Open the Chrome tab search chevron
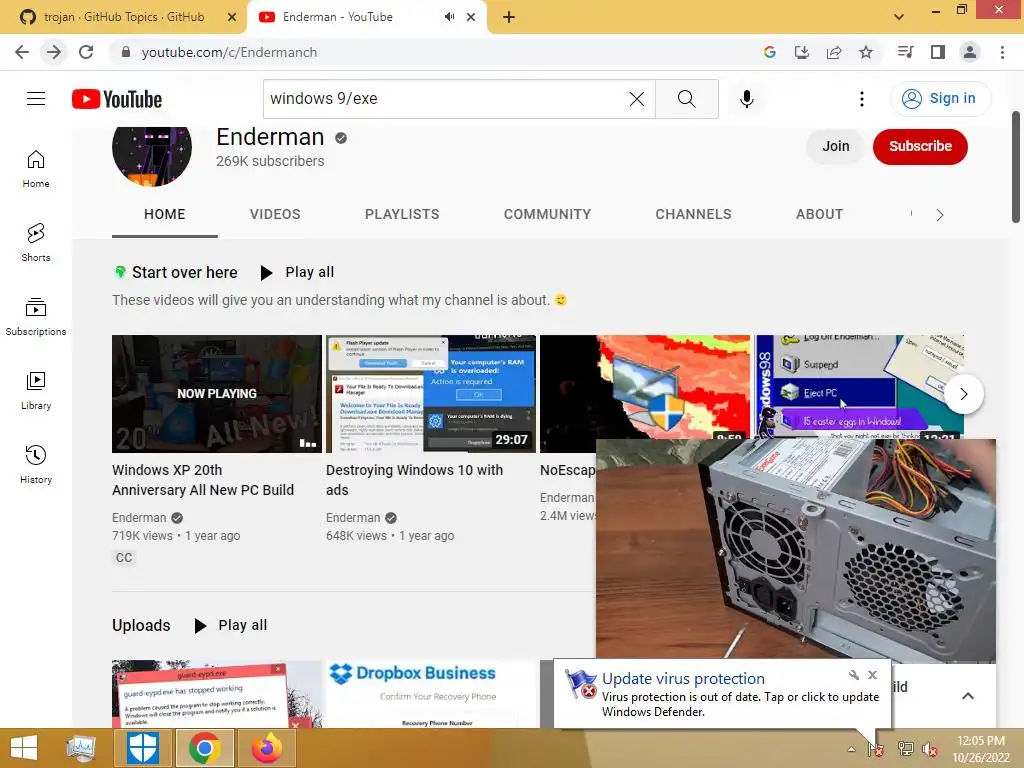Image resolution: width=1024 pixels, height=768 pixels. click(899, 17)
